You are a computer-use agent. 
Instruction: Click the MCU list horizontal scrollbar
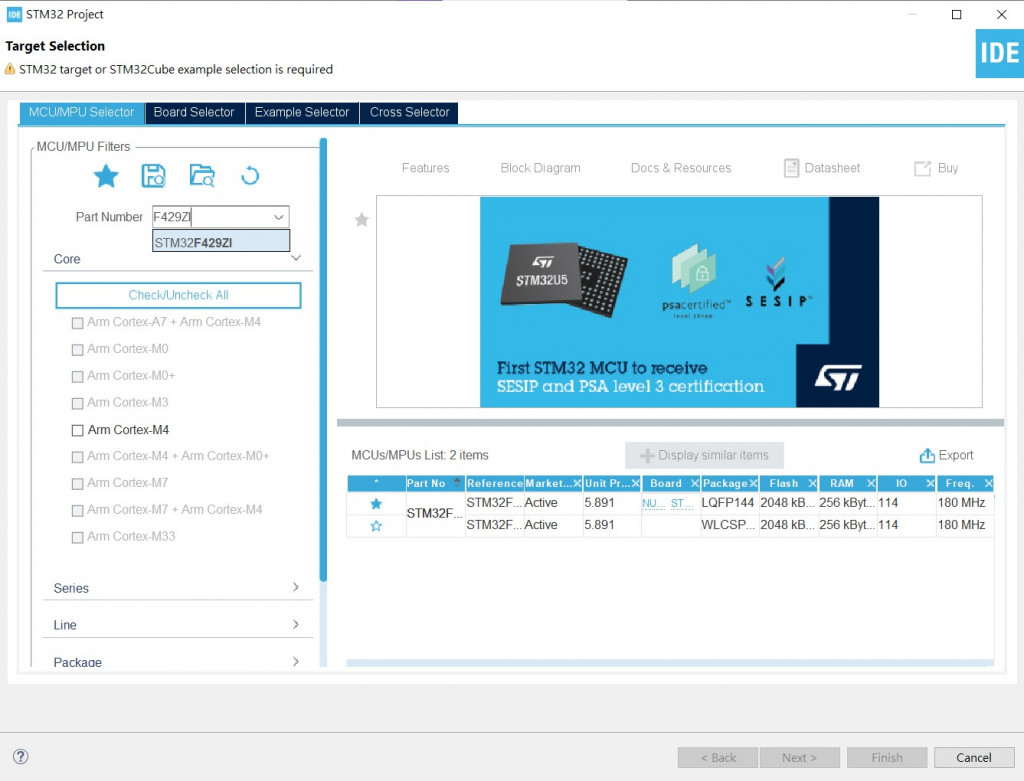[670, 663]
